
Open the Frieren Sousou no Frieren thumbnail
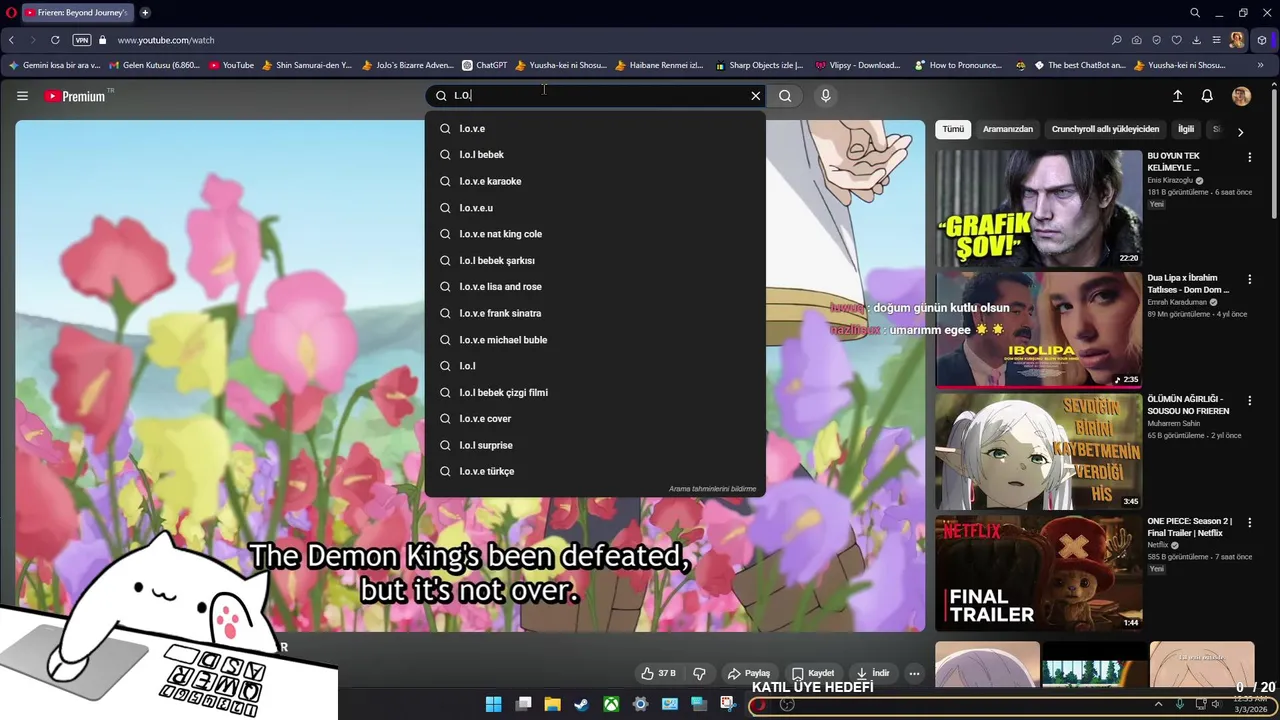[x=1038, y=451]
